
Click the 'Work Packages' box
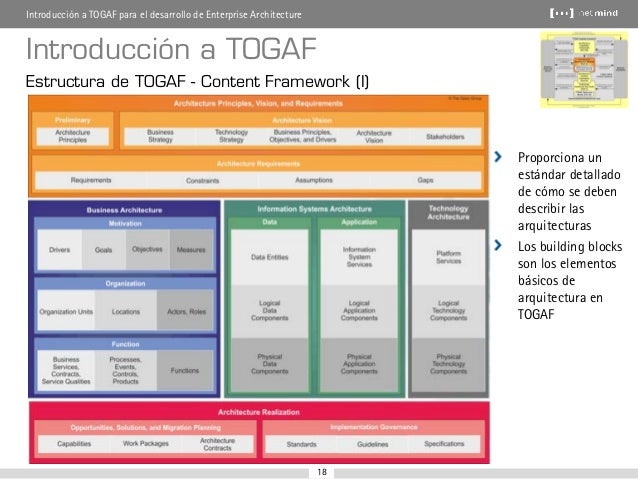point(146,444)
